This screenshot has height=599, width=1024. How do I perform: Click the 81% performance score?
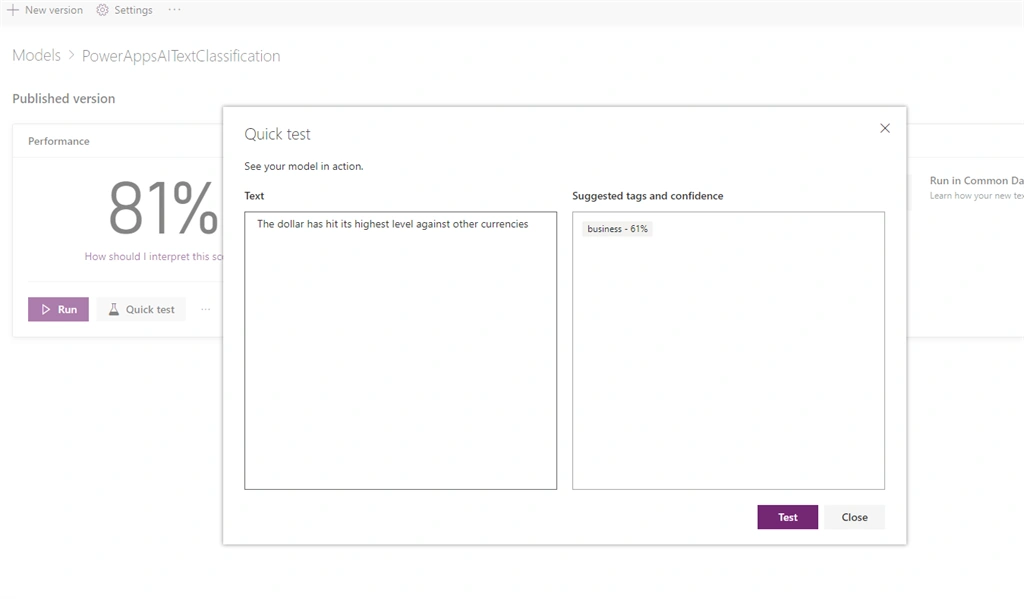click(163, 208)
